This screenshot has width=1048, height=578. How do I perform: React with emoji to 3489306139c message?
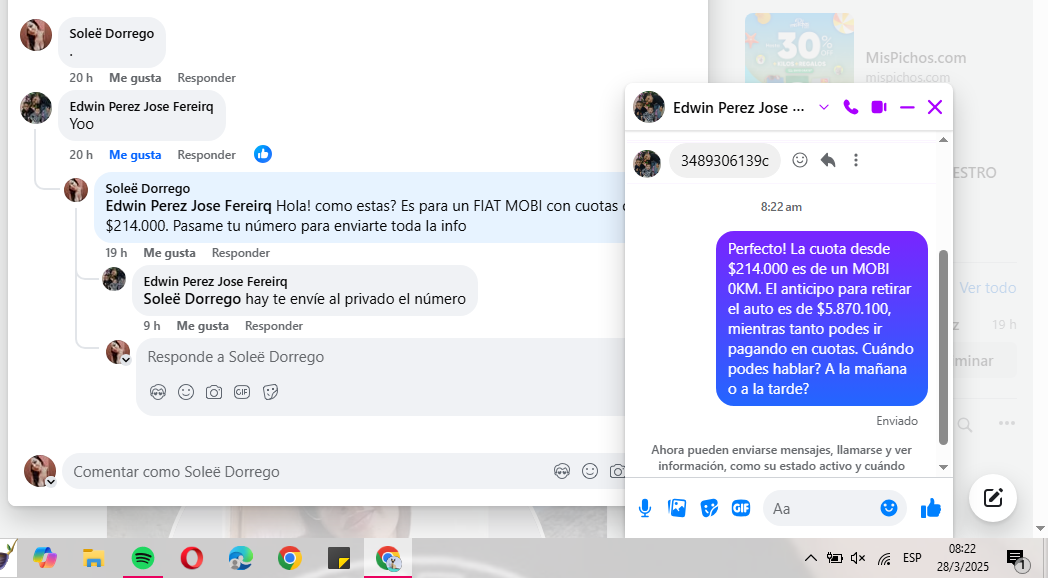(799, 160)
